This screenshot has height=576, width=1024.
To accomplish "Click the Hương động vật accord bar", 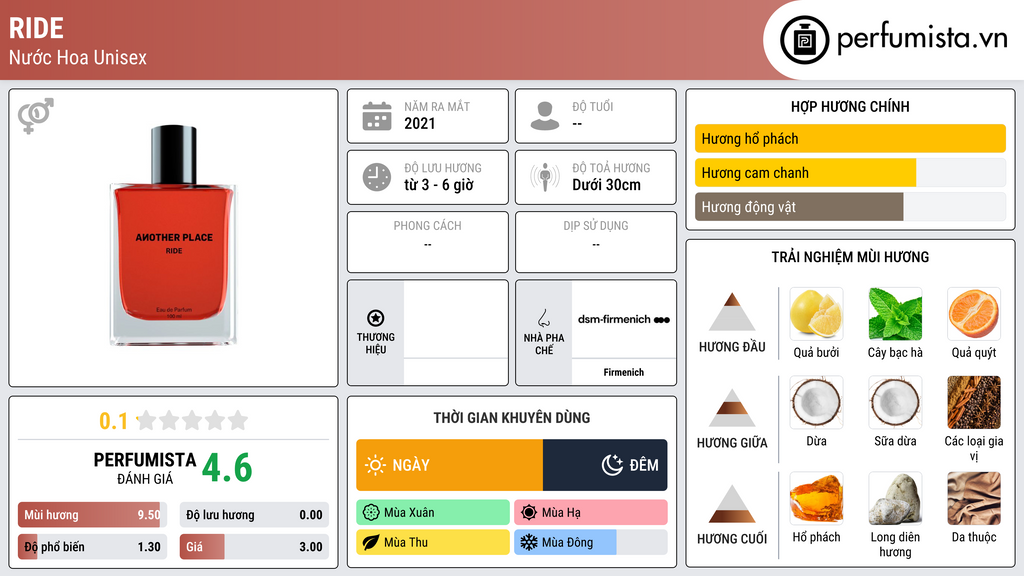I will [x=850, y=207].
